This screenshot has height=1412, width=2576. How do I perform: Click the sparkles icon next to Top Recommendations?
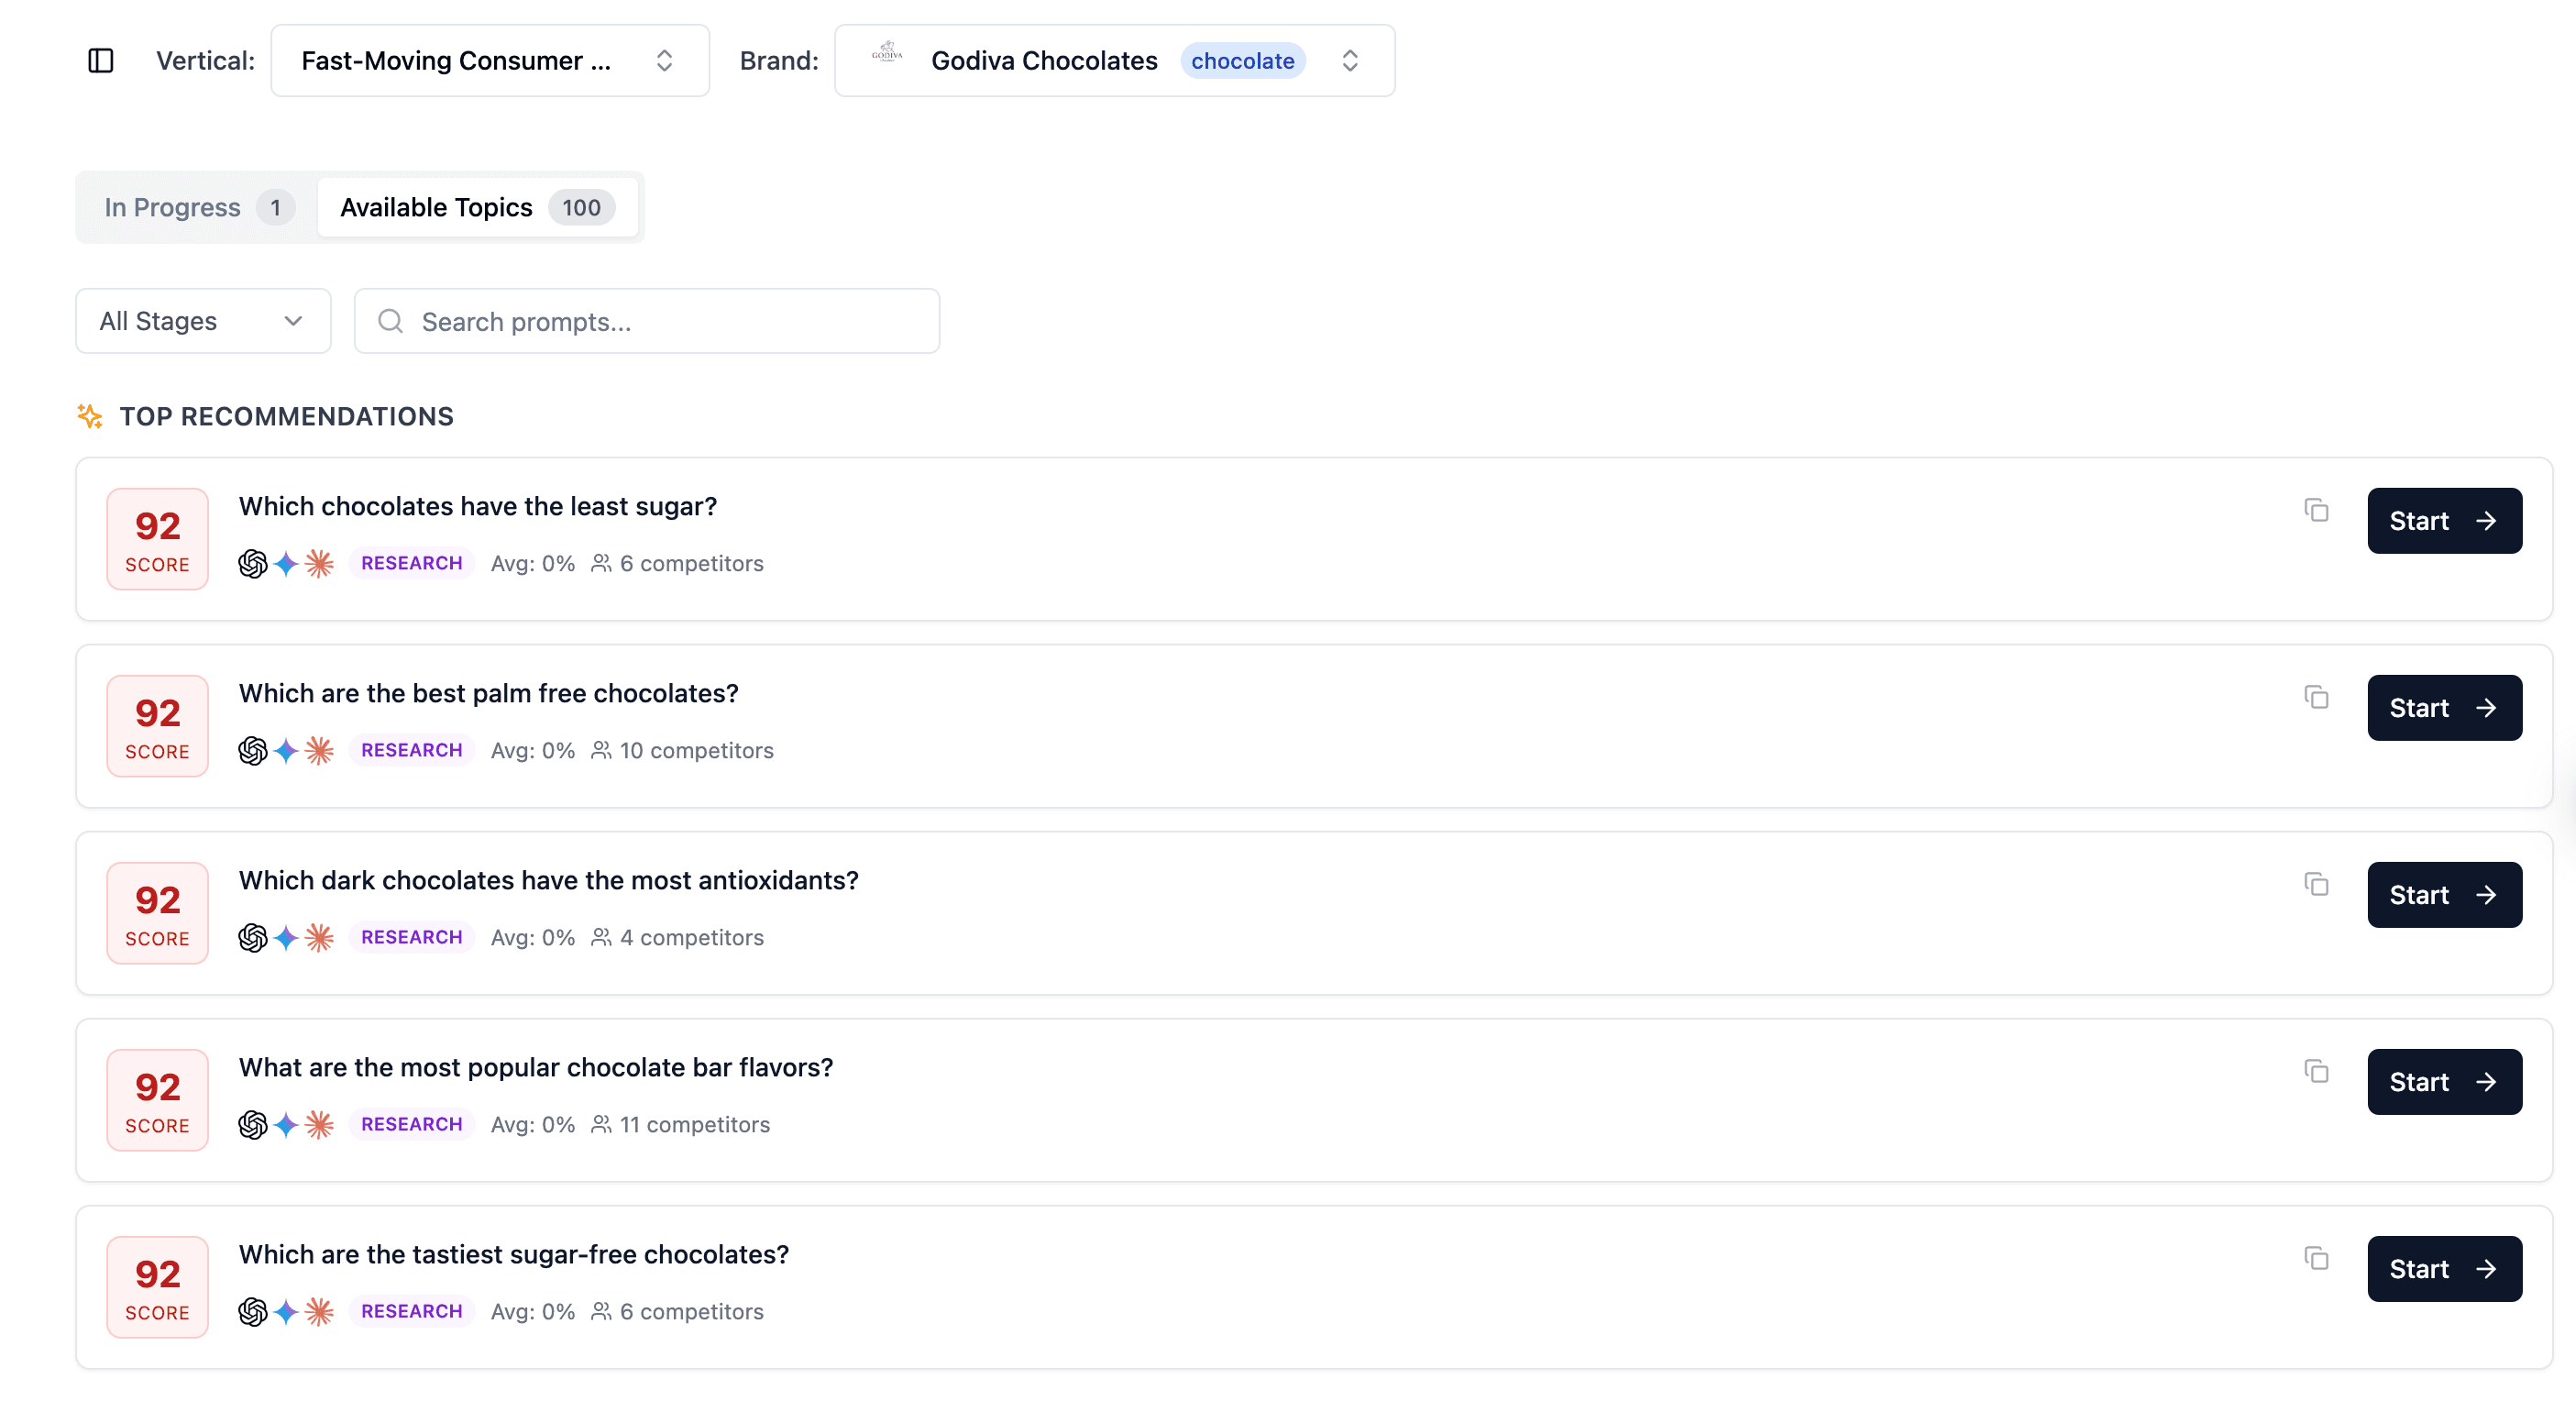(x=90, y=416)
